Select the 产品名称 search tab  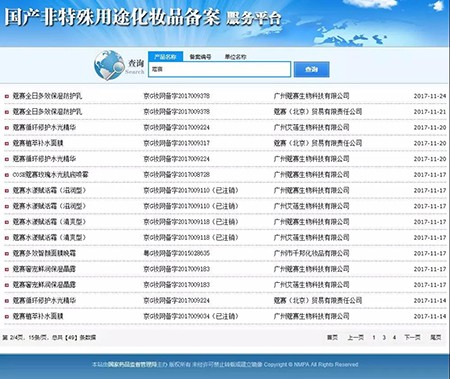pos(165,57)
